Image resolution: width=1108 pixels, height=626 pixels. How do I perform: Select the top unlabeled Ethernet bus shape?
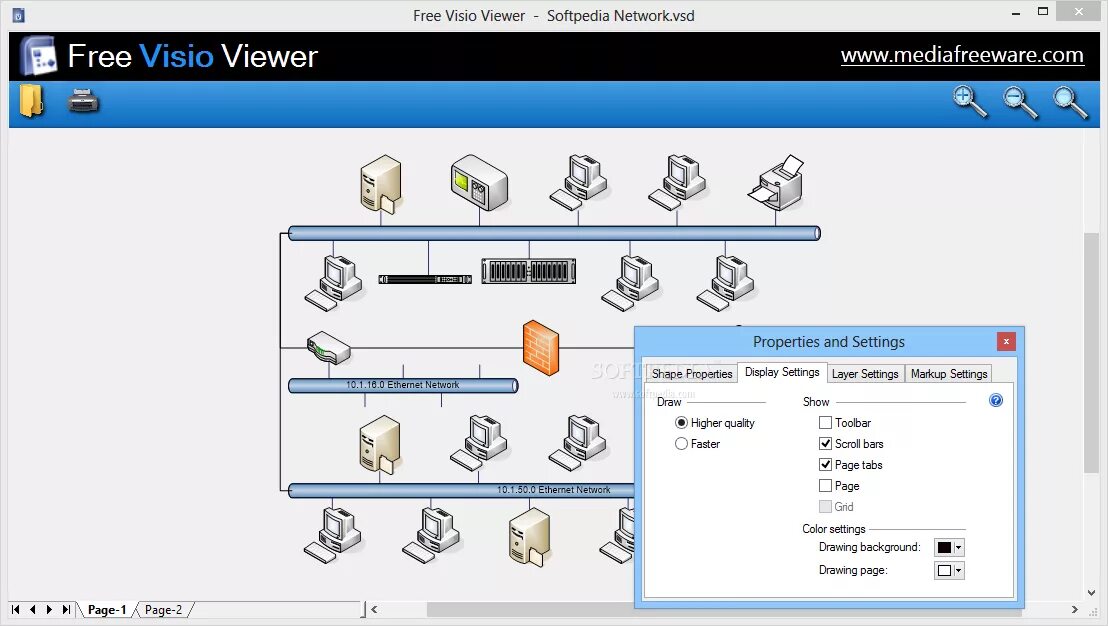pos(554,233)
